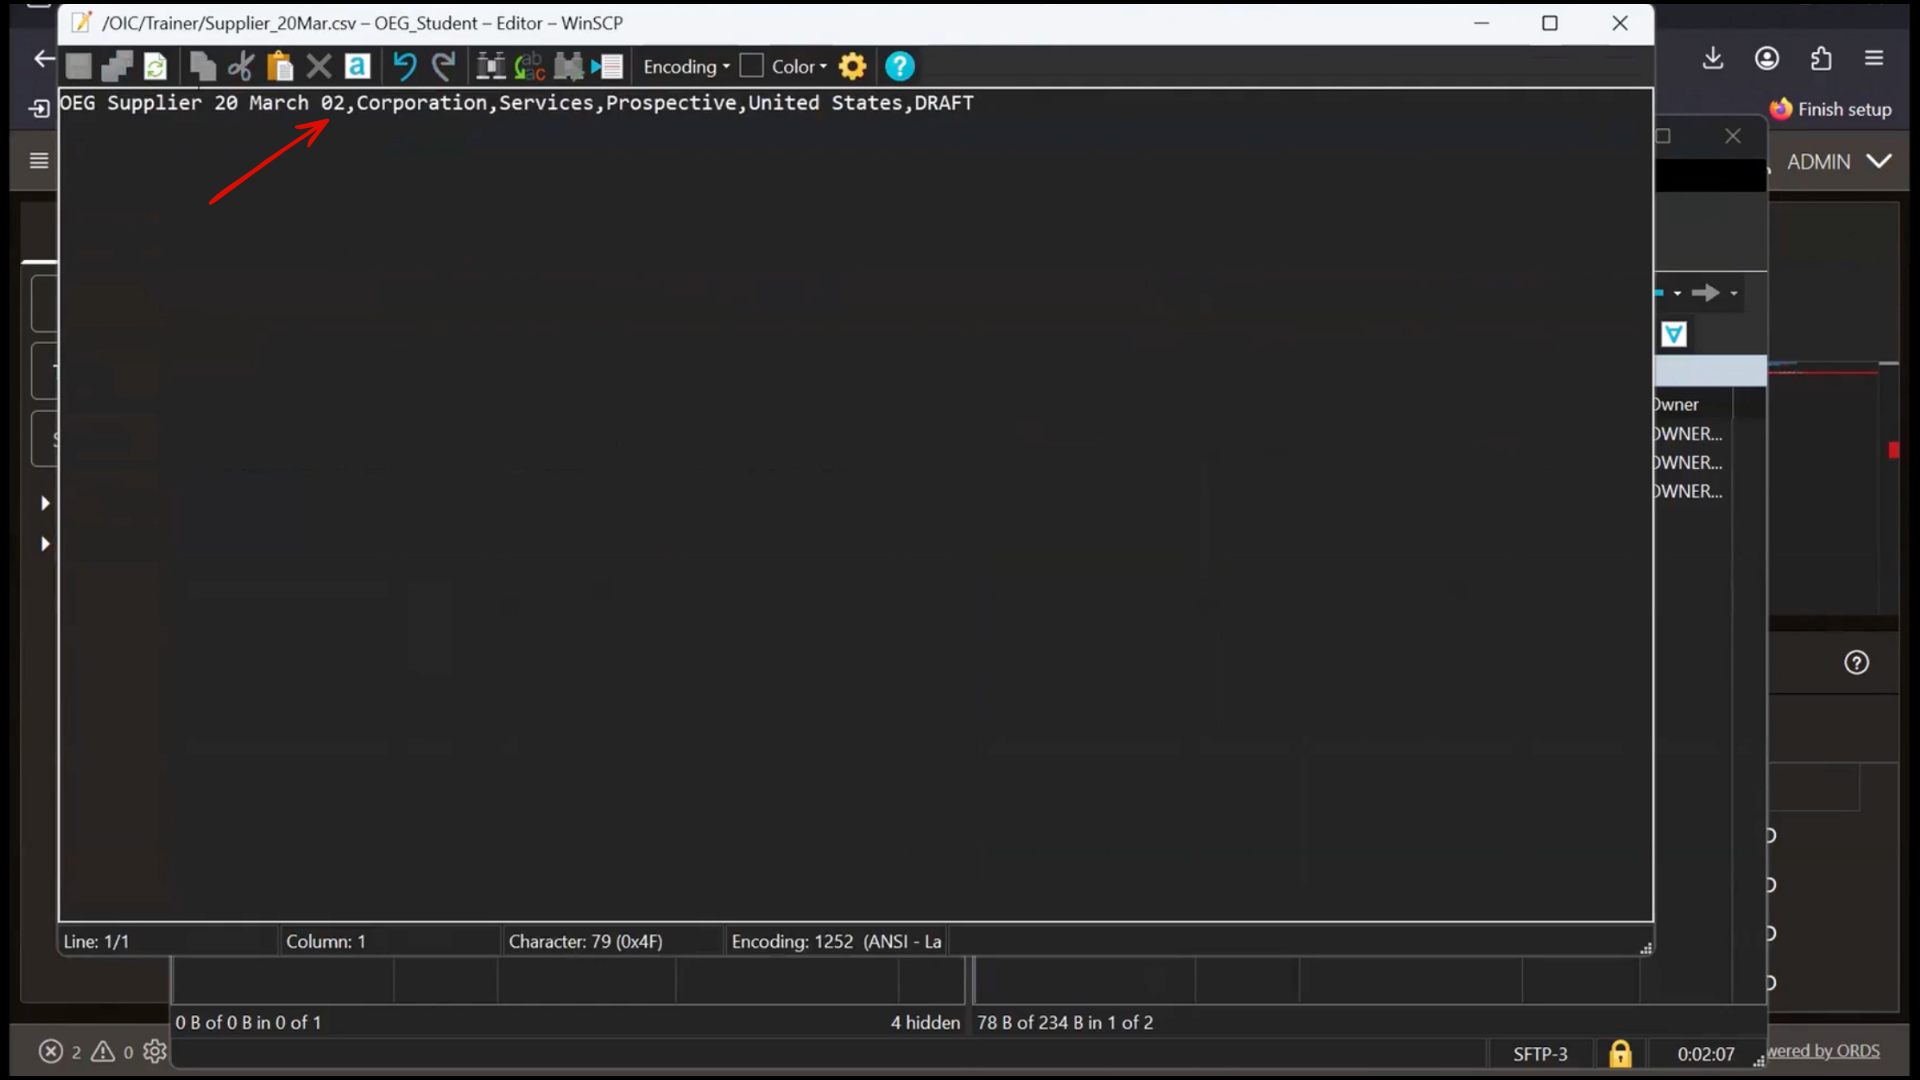Click the browser back arrow

click(x=44, y=59)
